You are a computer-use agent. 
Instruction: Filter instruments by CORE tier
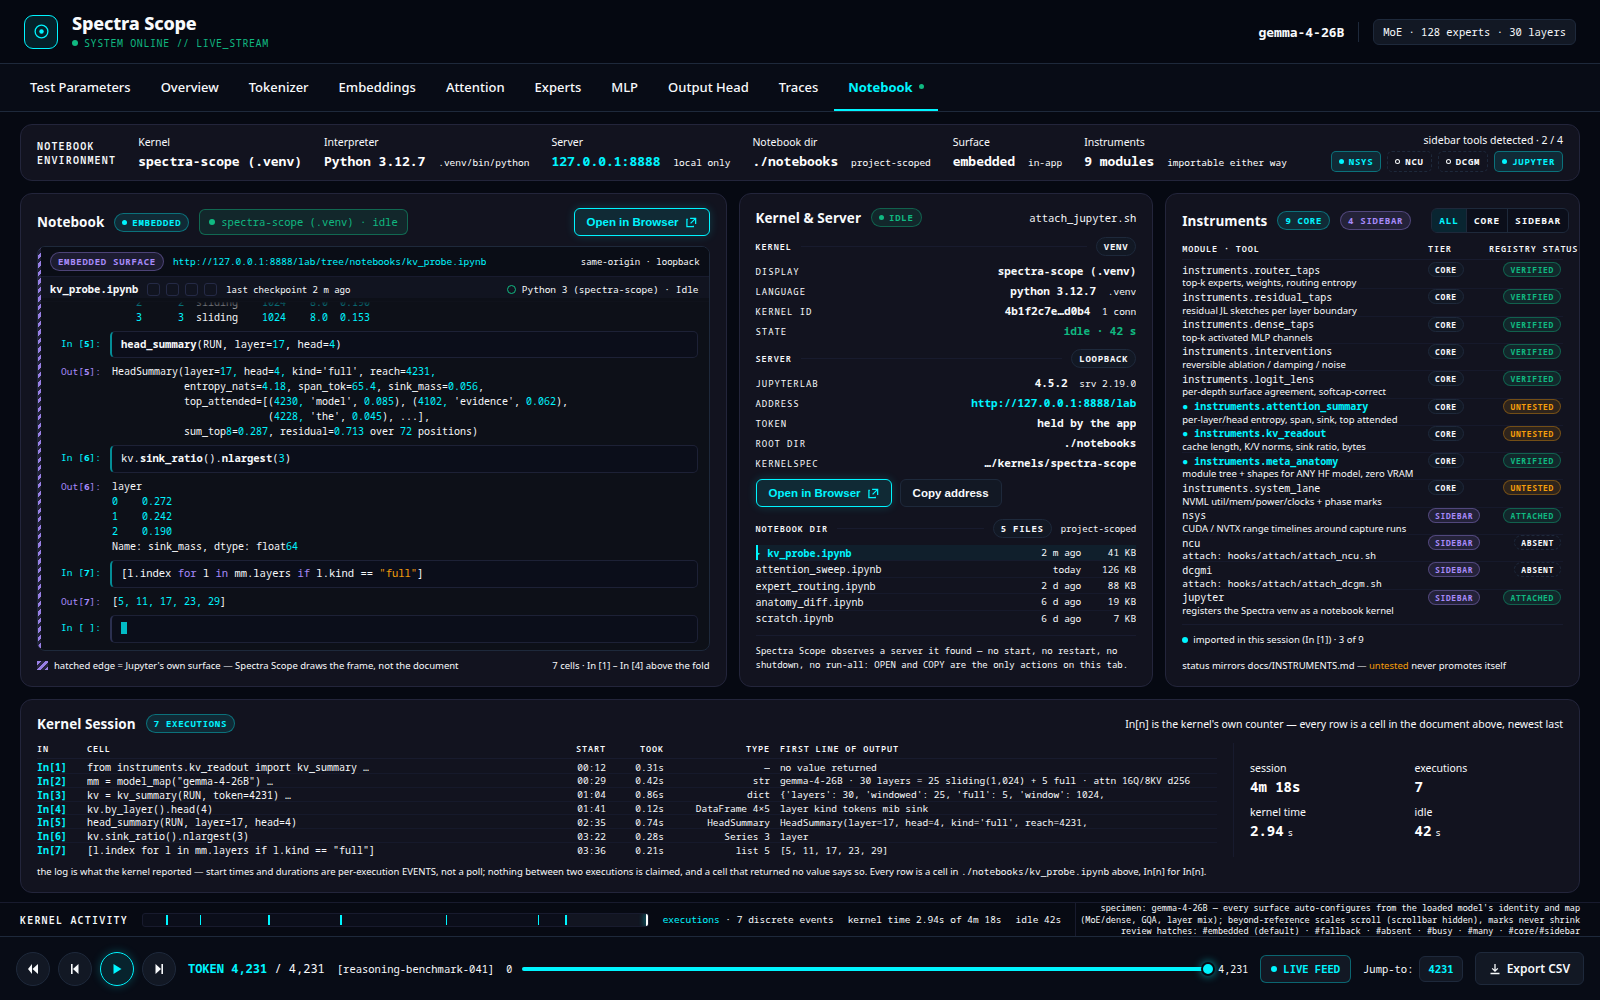(x=1486, y=221)
